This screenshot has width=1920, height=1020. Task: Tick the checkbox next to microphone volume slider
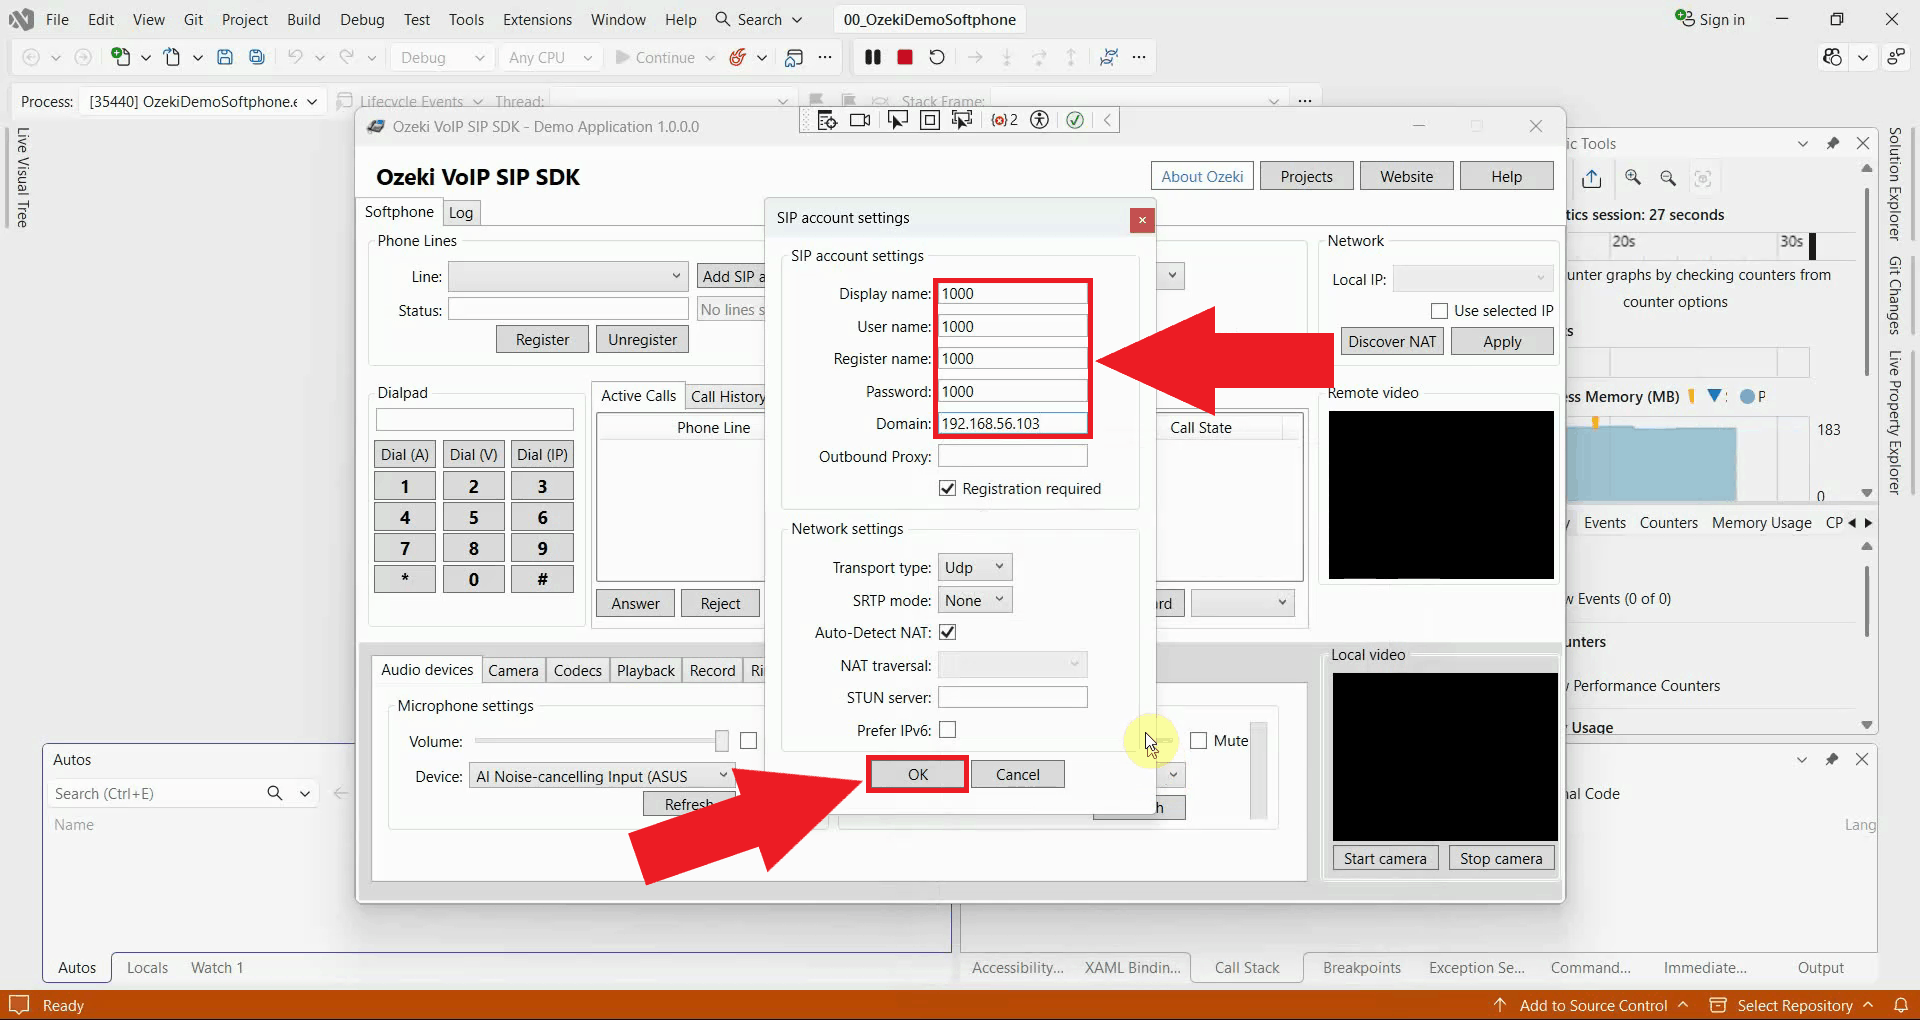749,741
